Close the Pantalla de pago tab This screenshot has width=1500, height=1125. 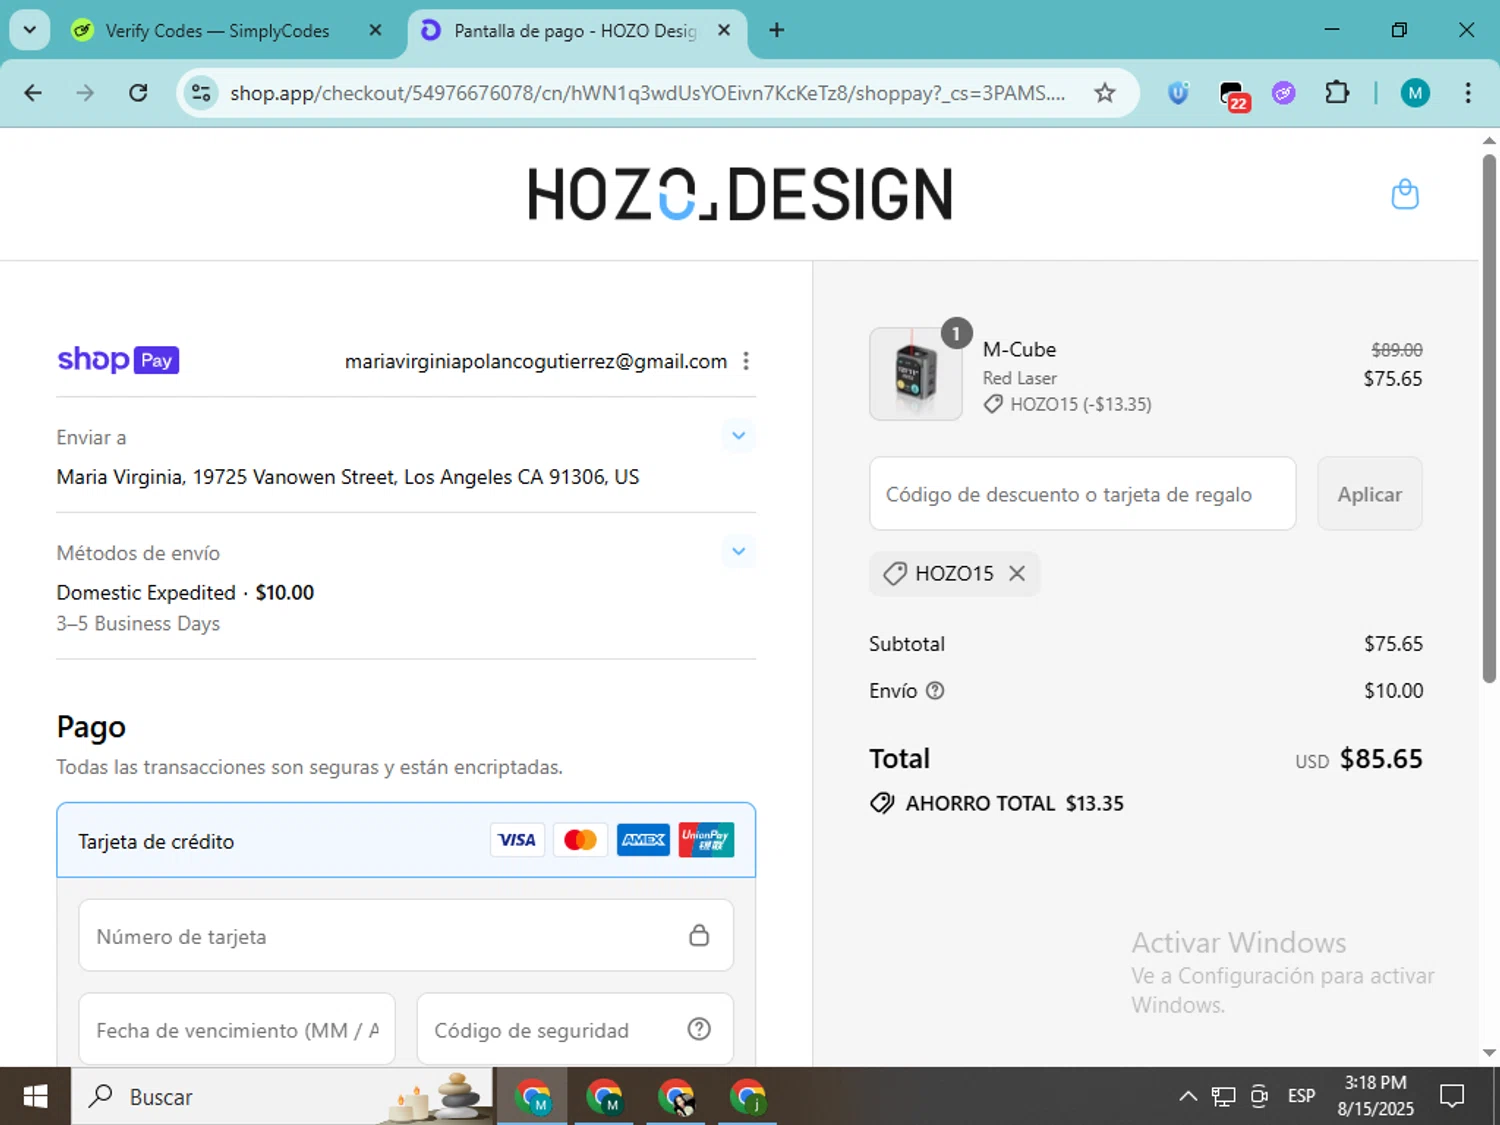(x=724, y=30)
